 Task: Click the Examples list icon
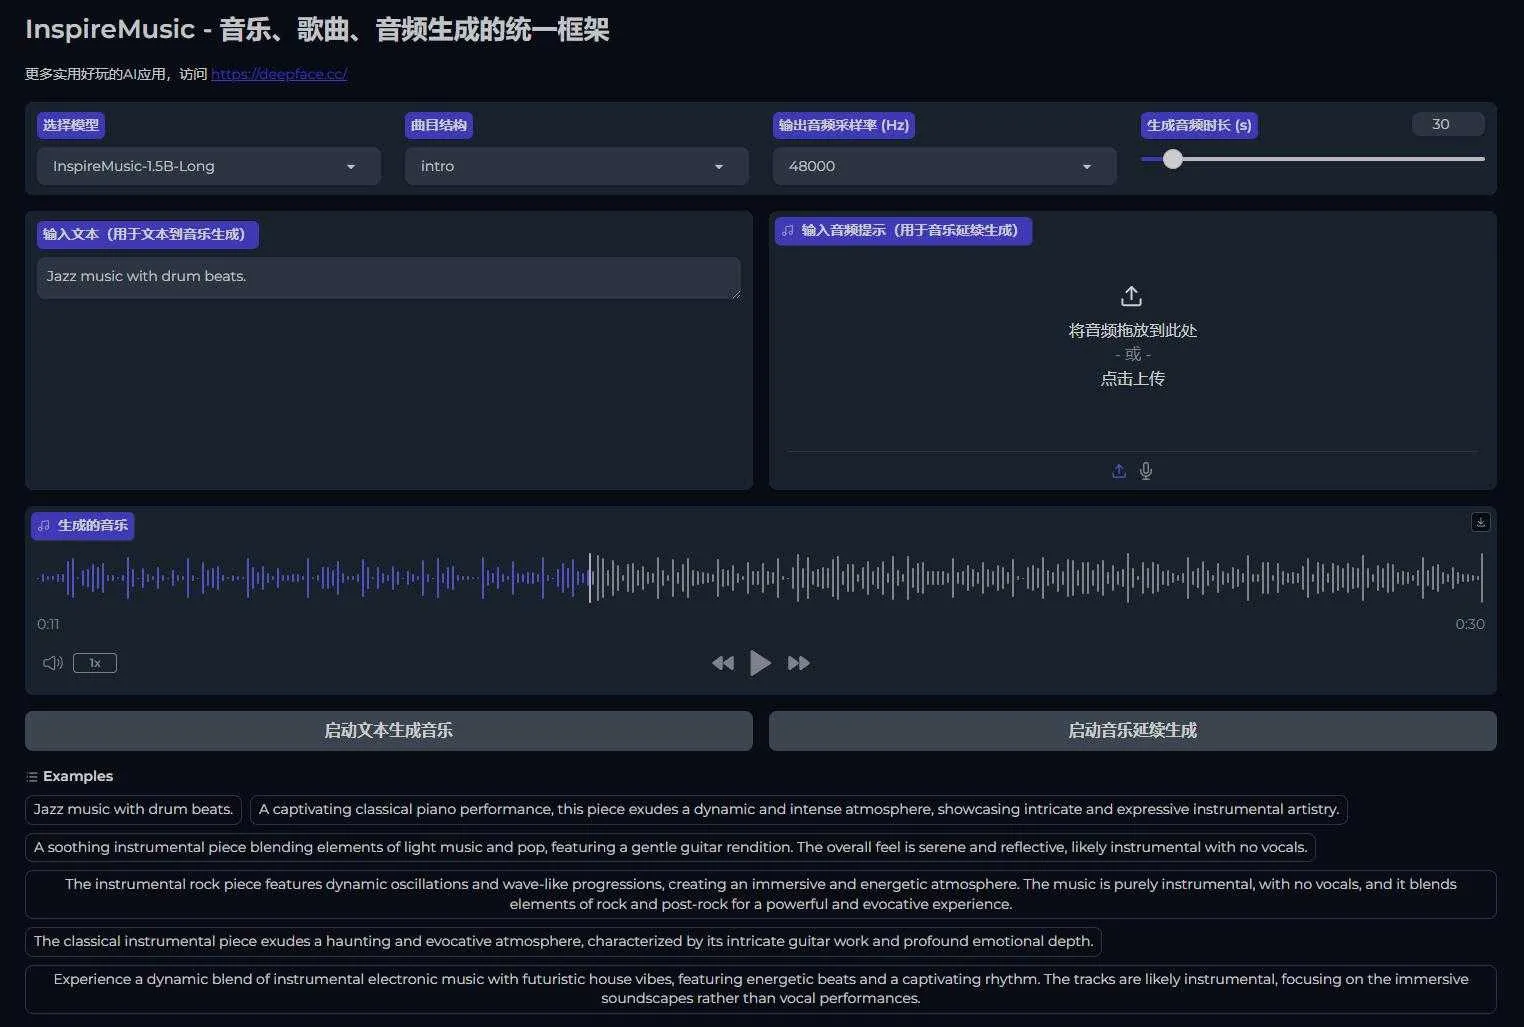[x=32, y=777]
